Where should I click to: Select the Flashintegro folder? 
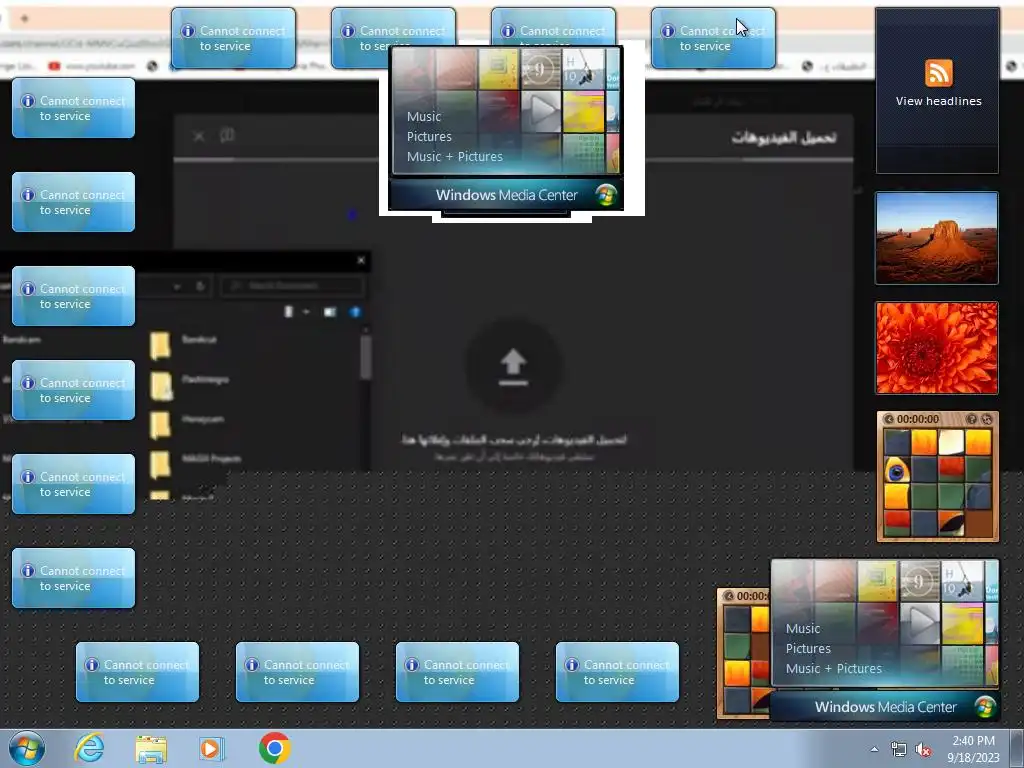189,385
